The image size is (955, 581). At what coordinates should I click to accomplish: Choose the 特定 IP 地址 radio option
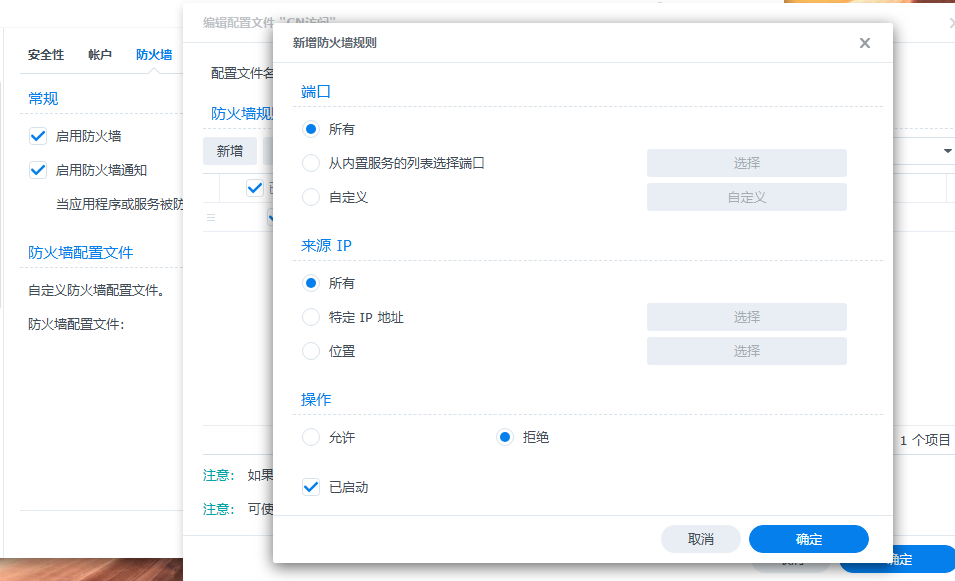click(311, 317)
